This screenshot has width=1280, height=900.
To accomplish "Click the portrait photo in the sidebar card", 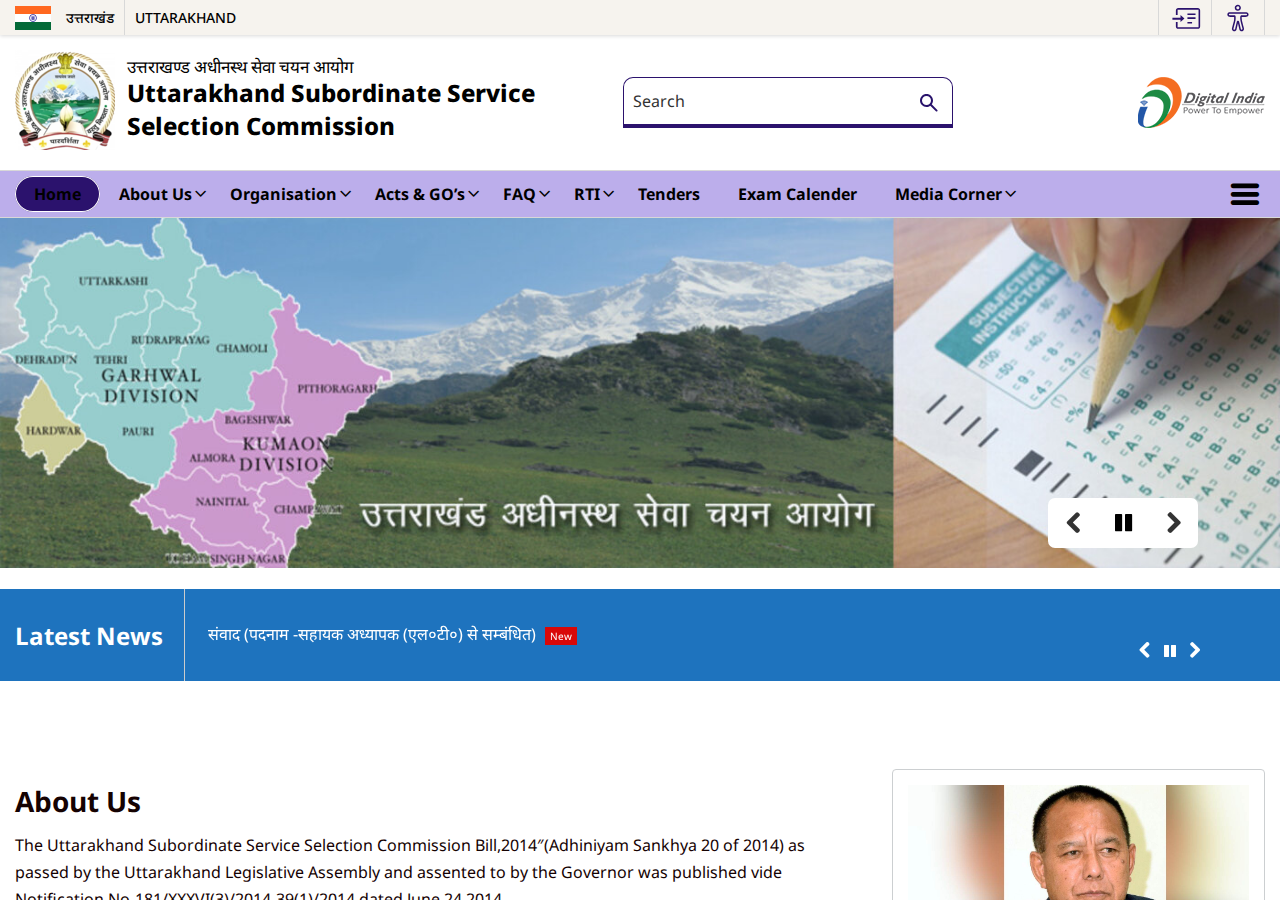I will (1079, 842).
